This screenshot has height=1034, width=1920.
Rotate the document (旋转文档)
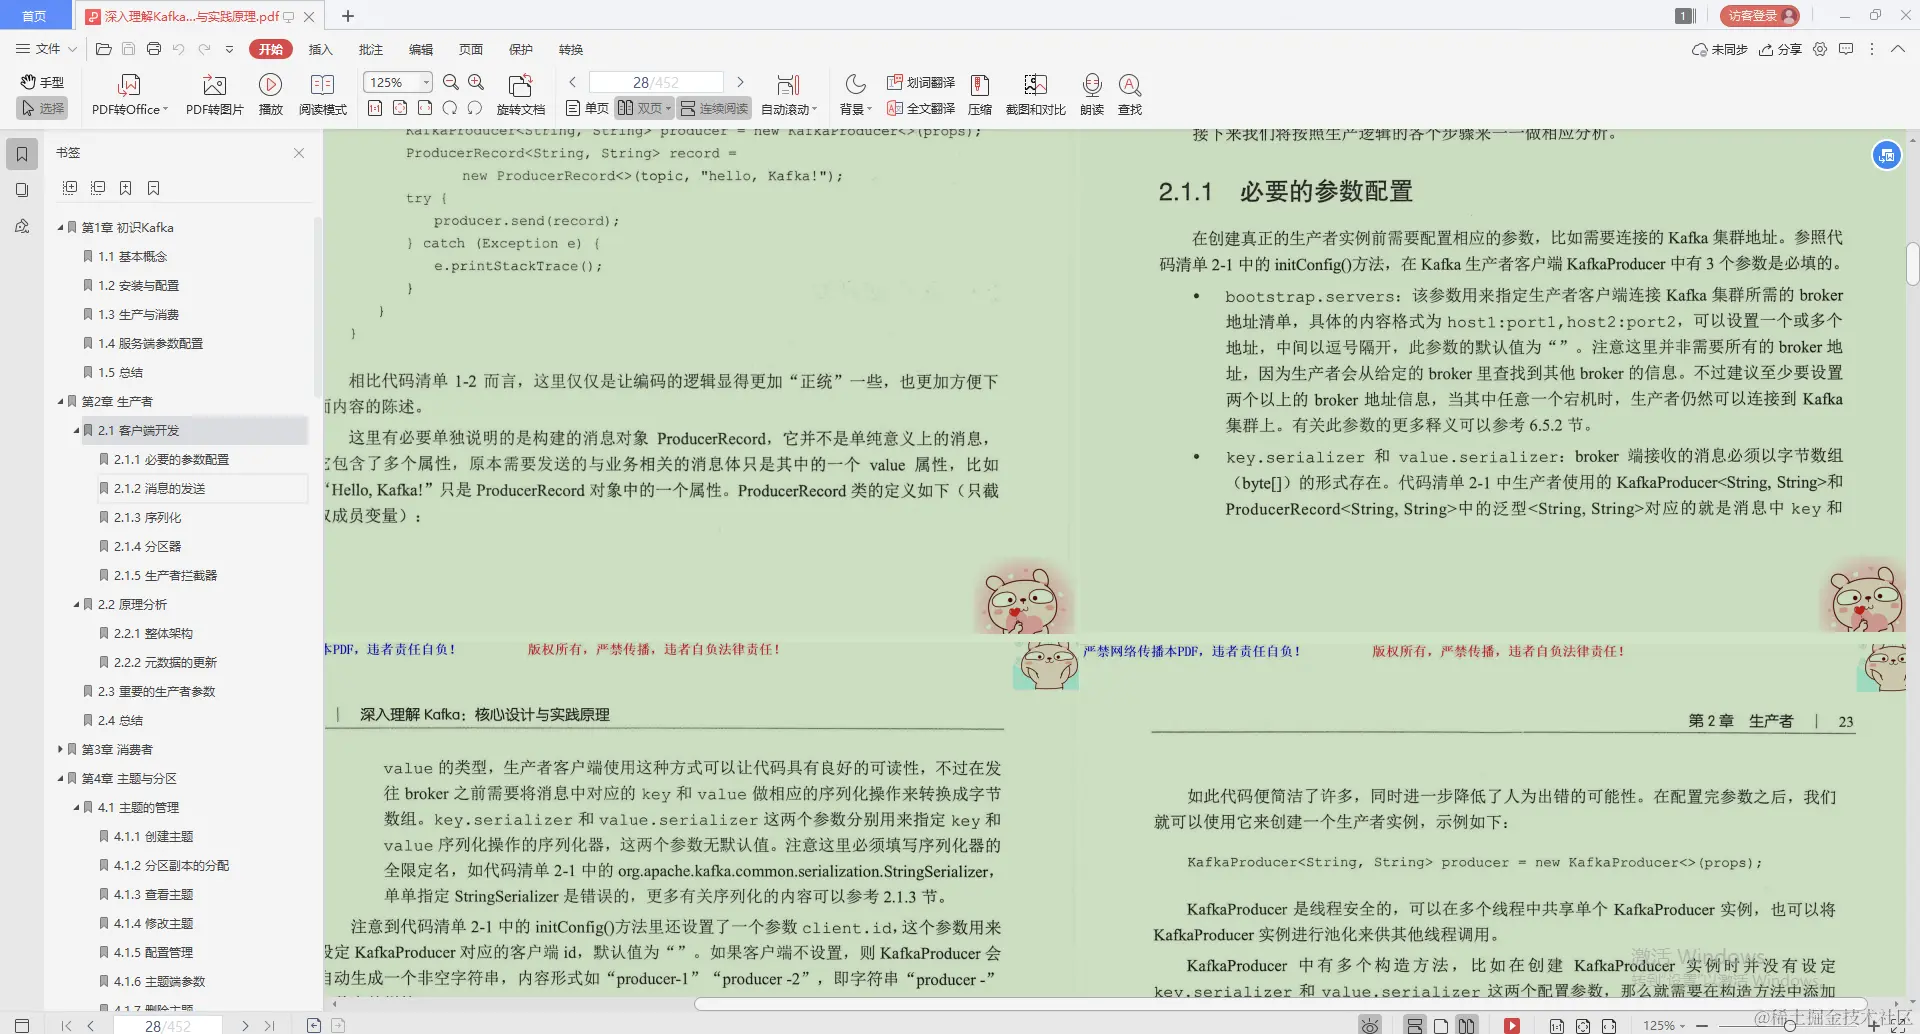(521, 93)
